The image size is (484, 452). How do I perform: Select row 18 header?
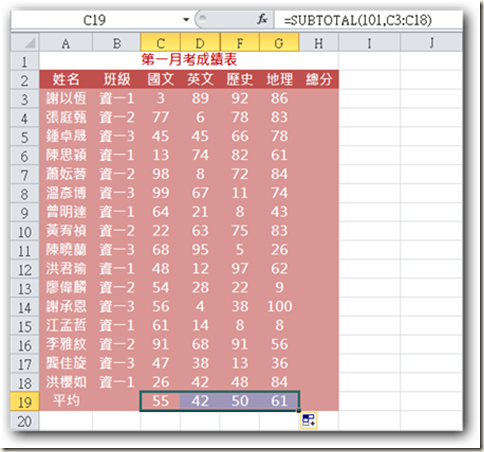click(25, 383)
